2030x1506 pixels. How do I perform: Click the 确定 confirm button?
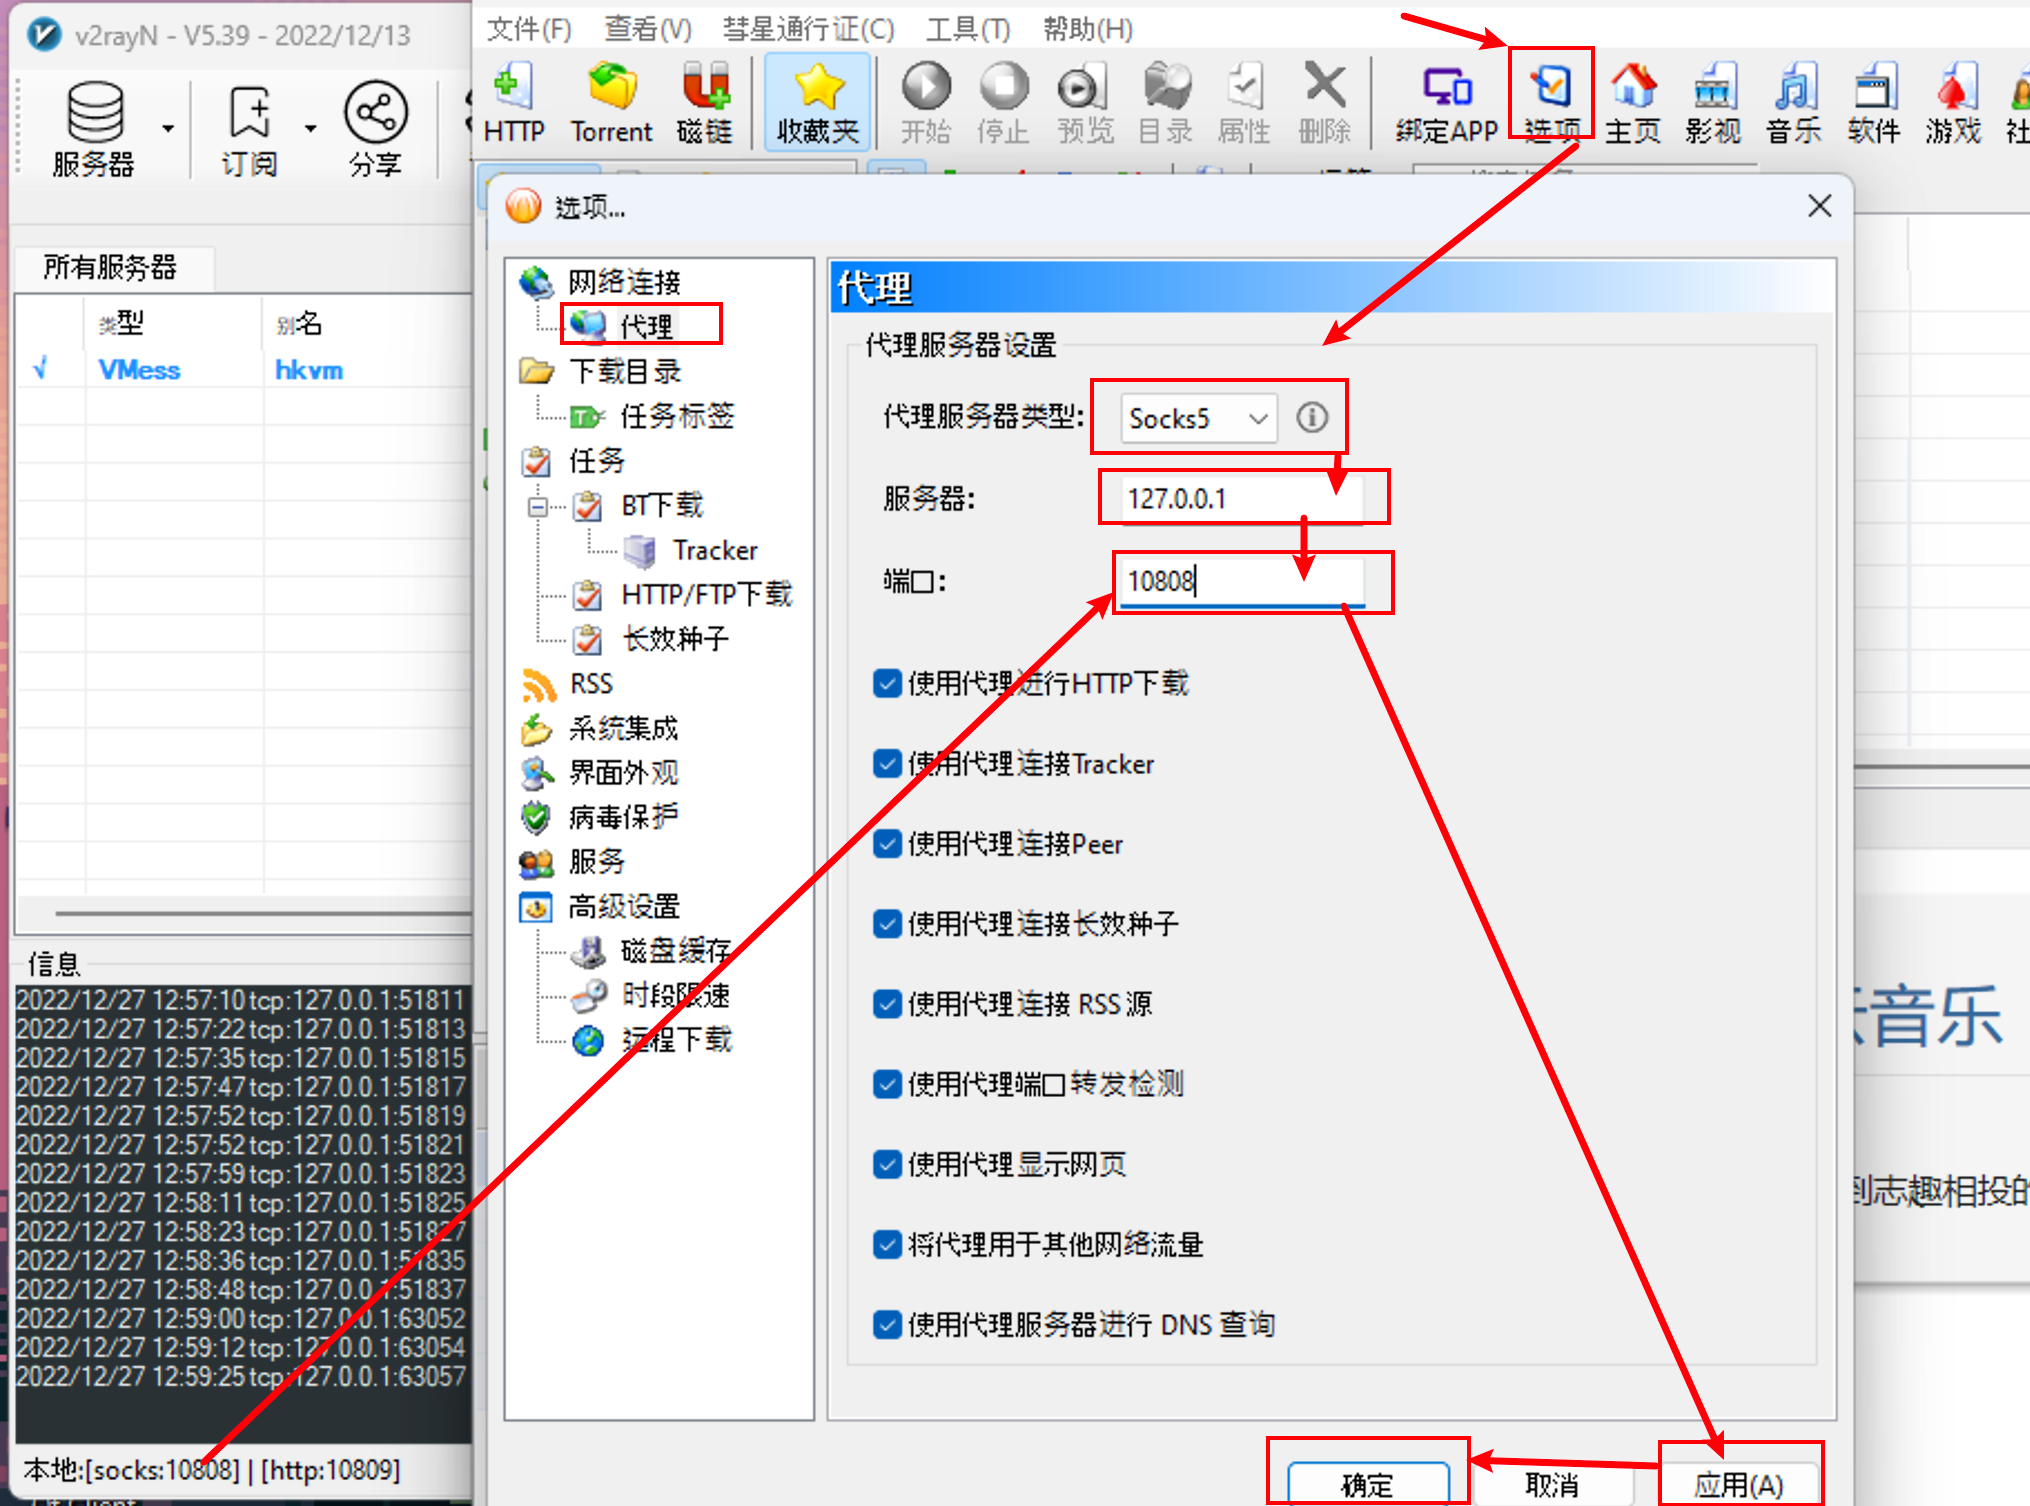tap(1367, 1484)
